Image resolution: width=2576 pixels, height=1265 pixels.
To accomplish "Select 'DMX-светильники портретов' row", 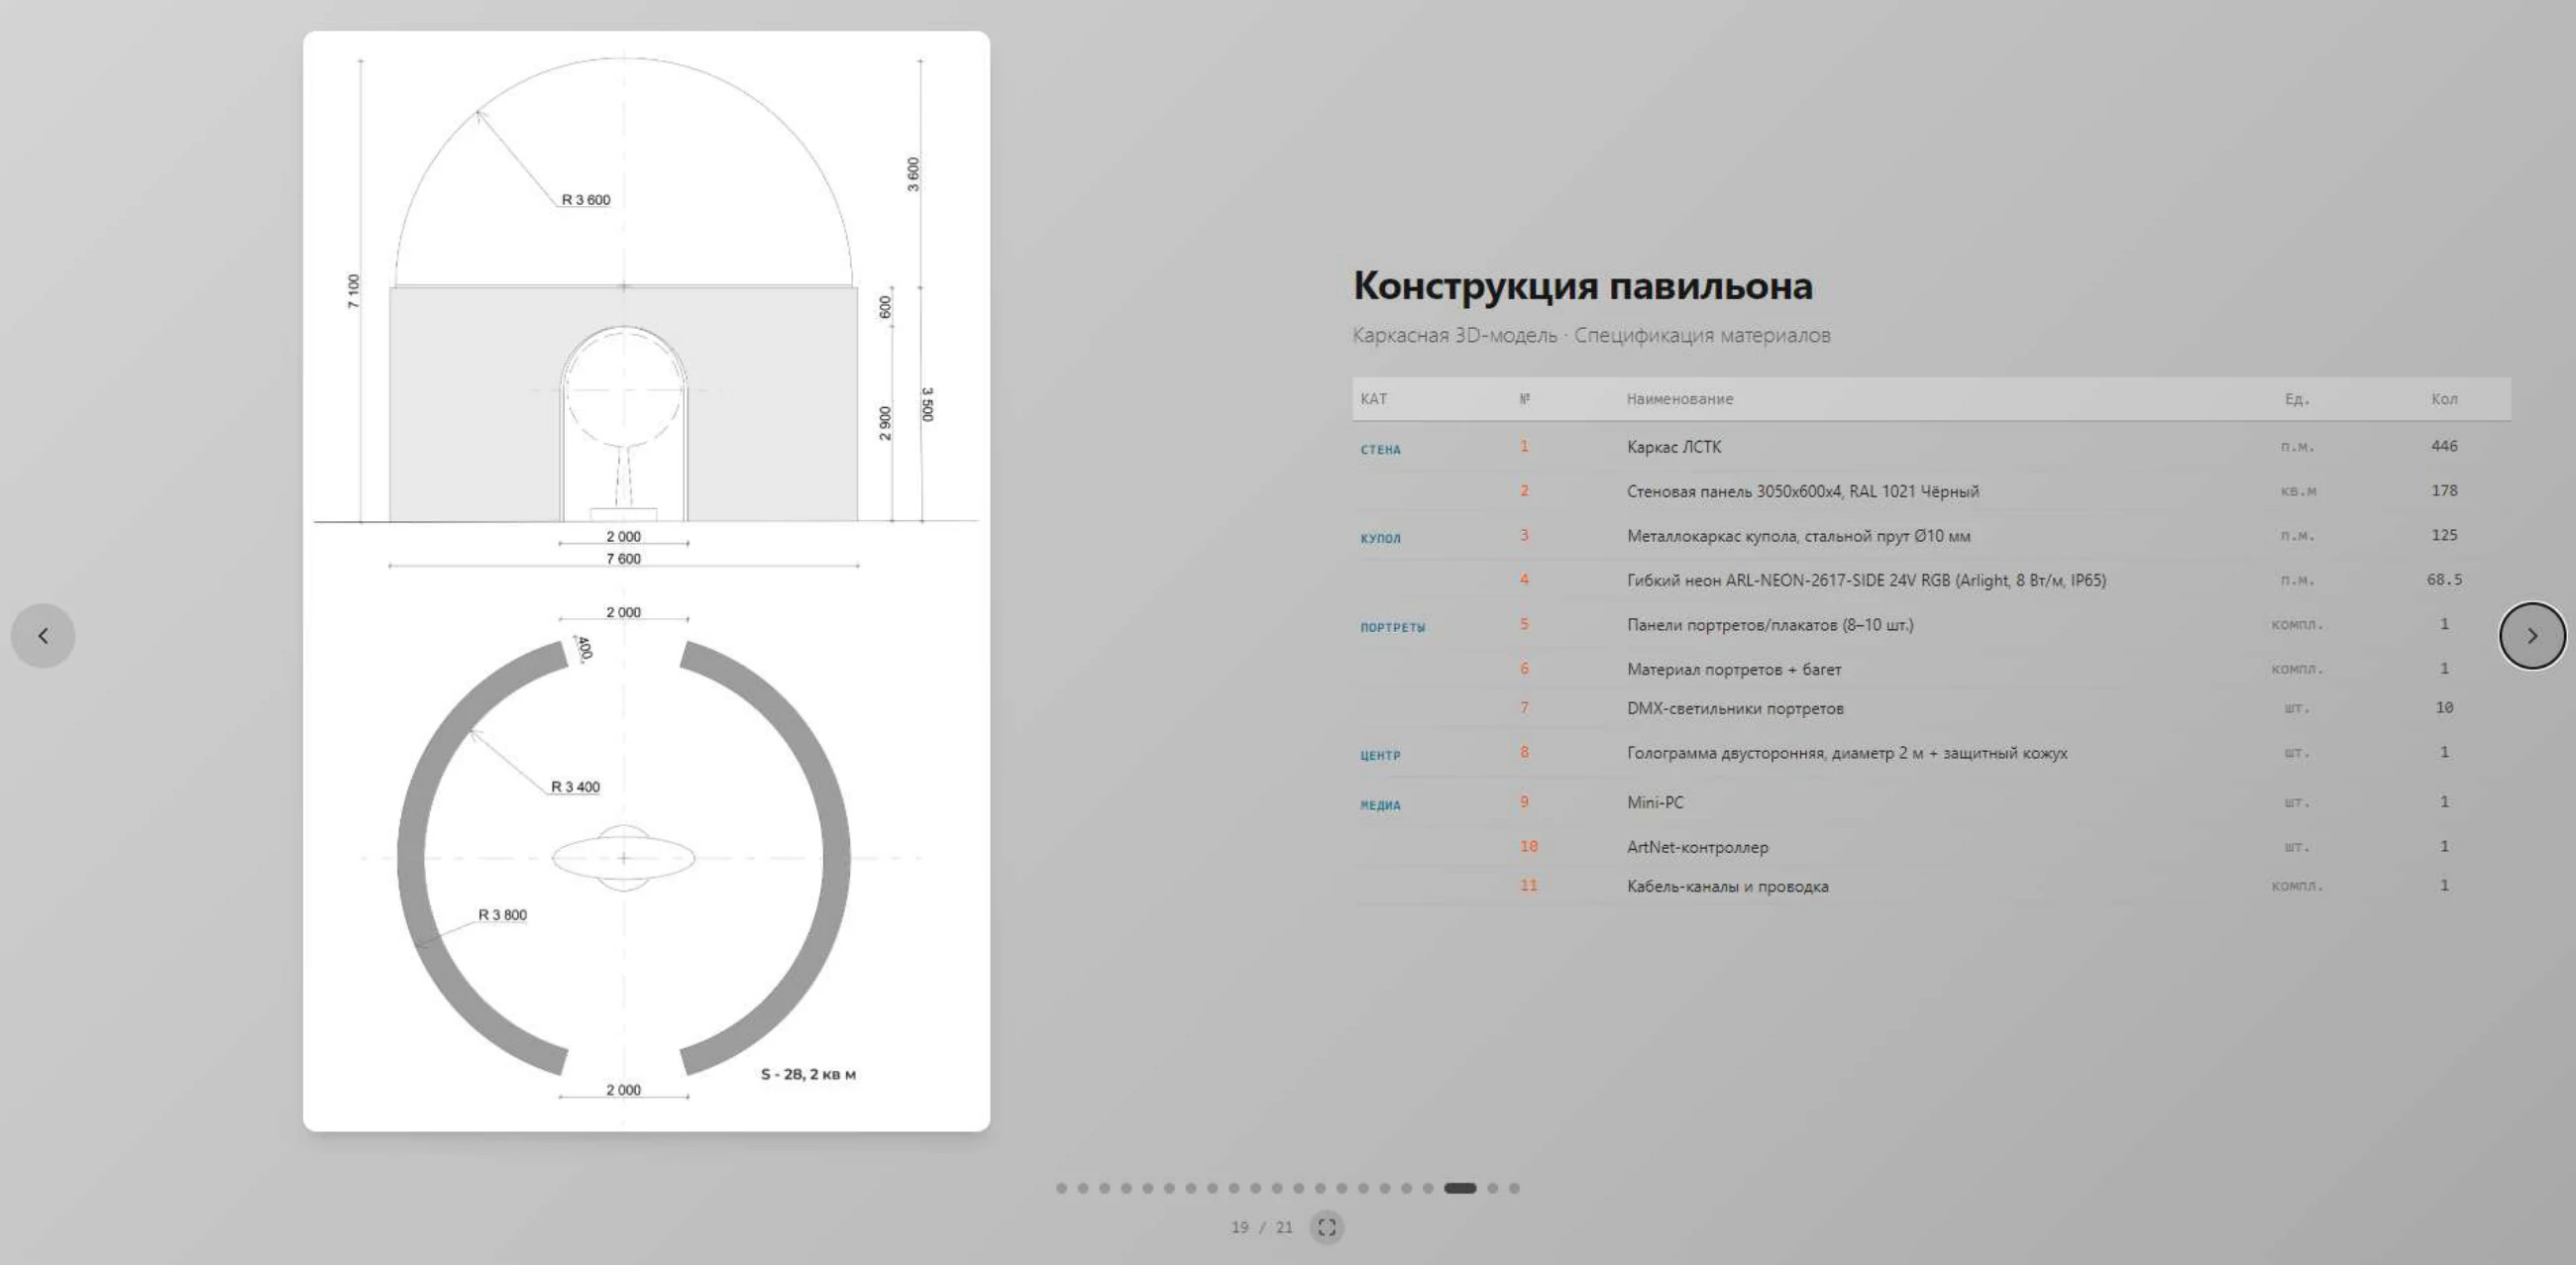I will (1931, 708).
